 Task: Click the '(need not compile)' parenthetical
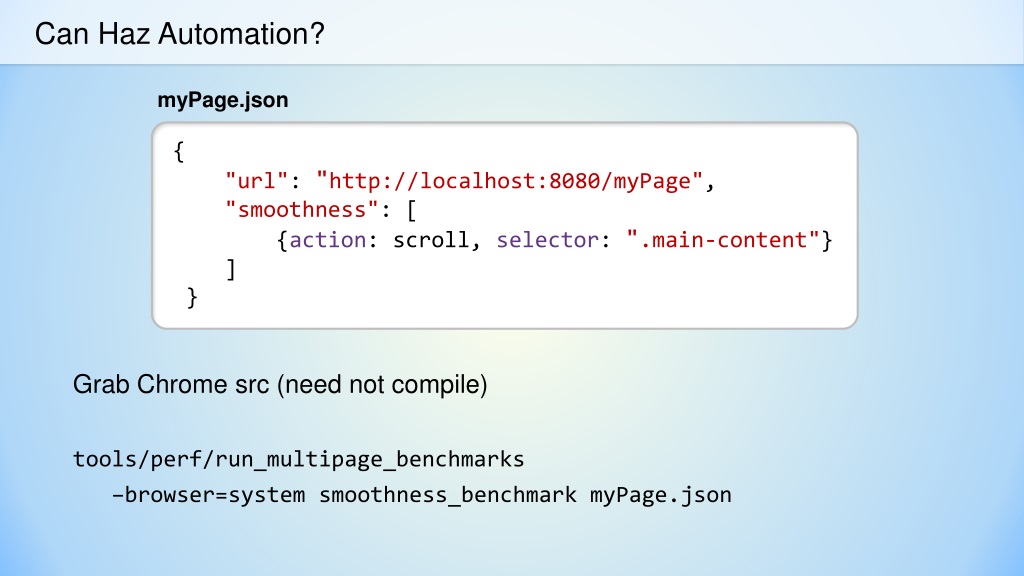pos(382,384)
